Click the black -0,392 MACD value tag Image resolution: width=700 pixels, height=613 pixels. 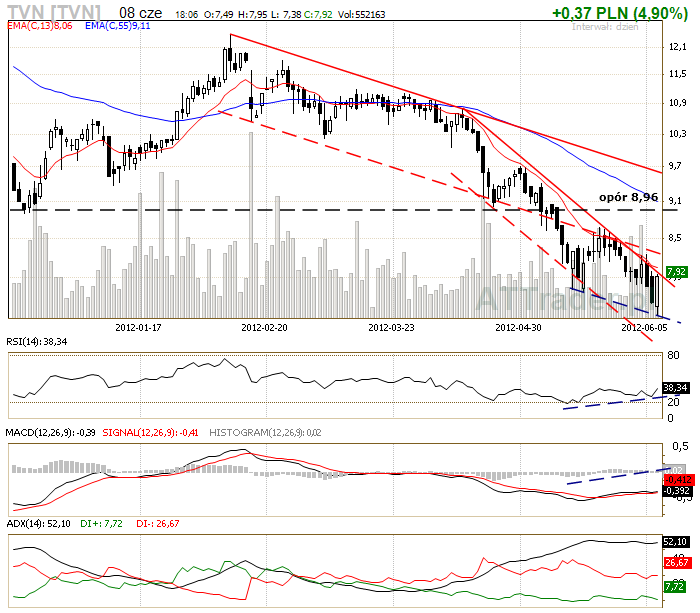click(x=678, y=491)
